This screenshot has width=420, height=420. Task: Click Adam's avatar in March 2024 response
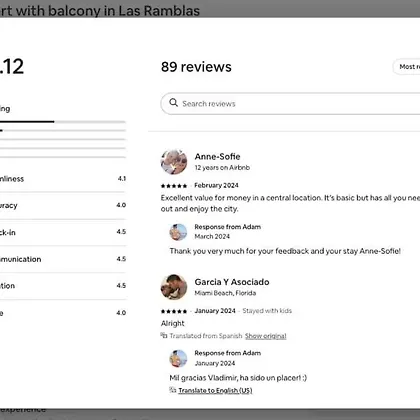178,232
